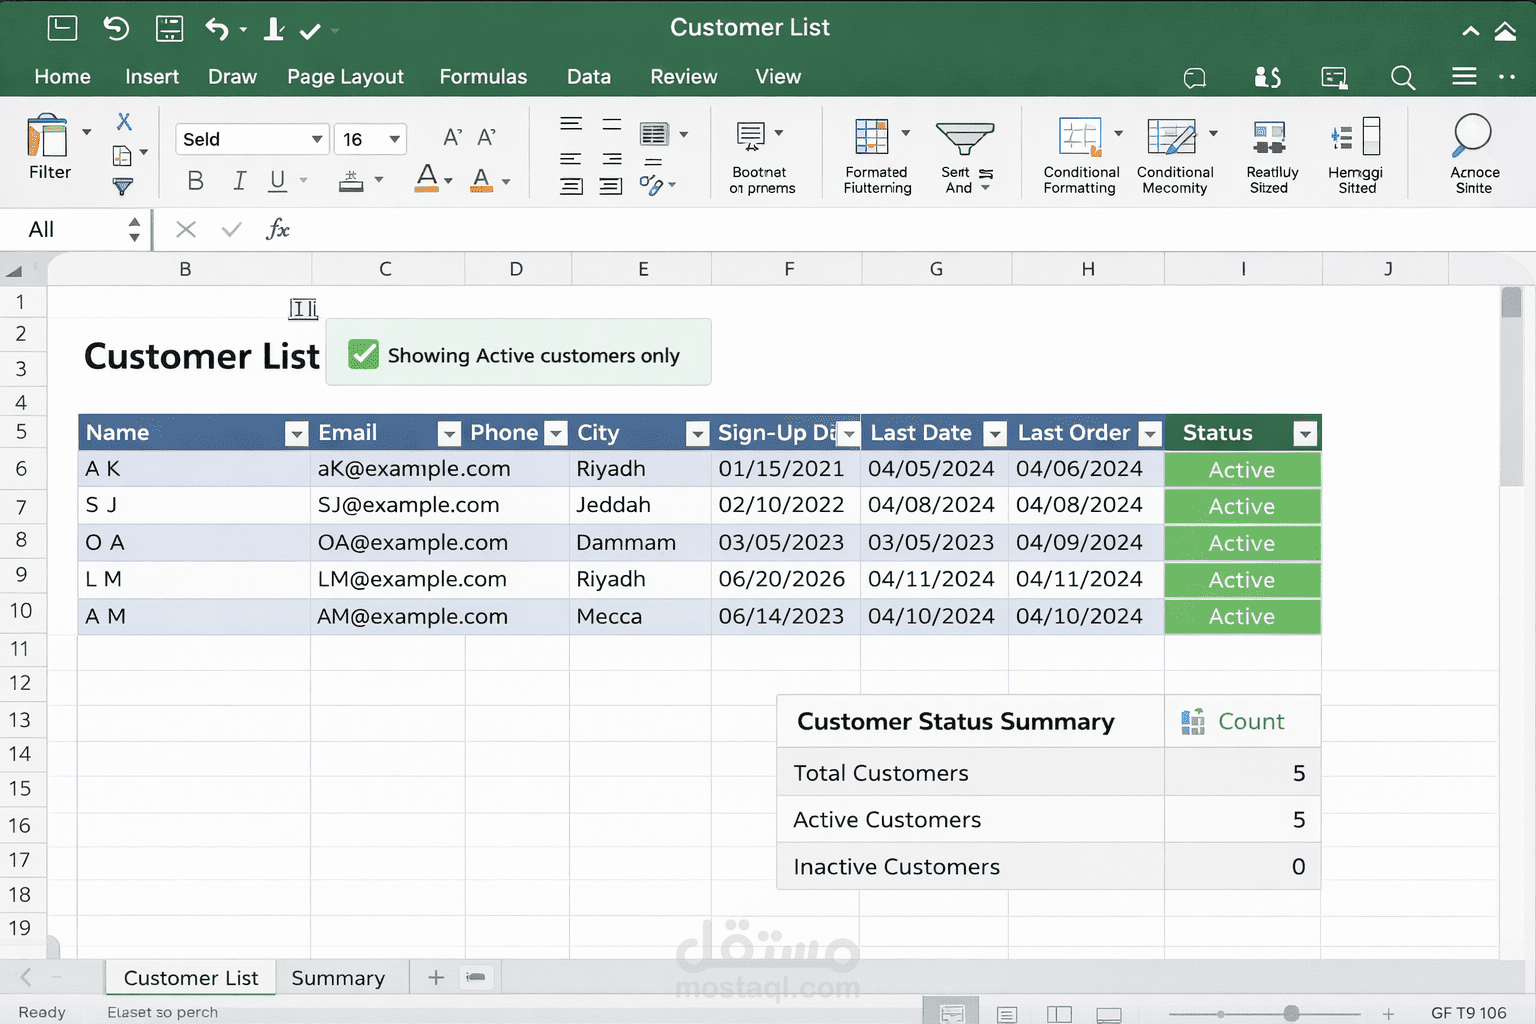Click the Count pivot icon

click(1193, 721)
